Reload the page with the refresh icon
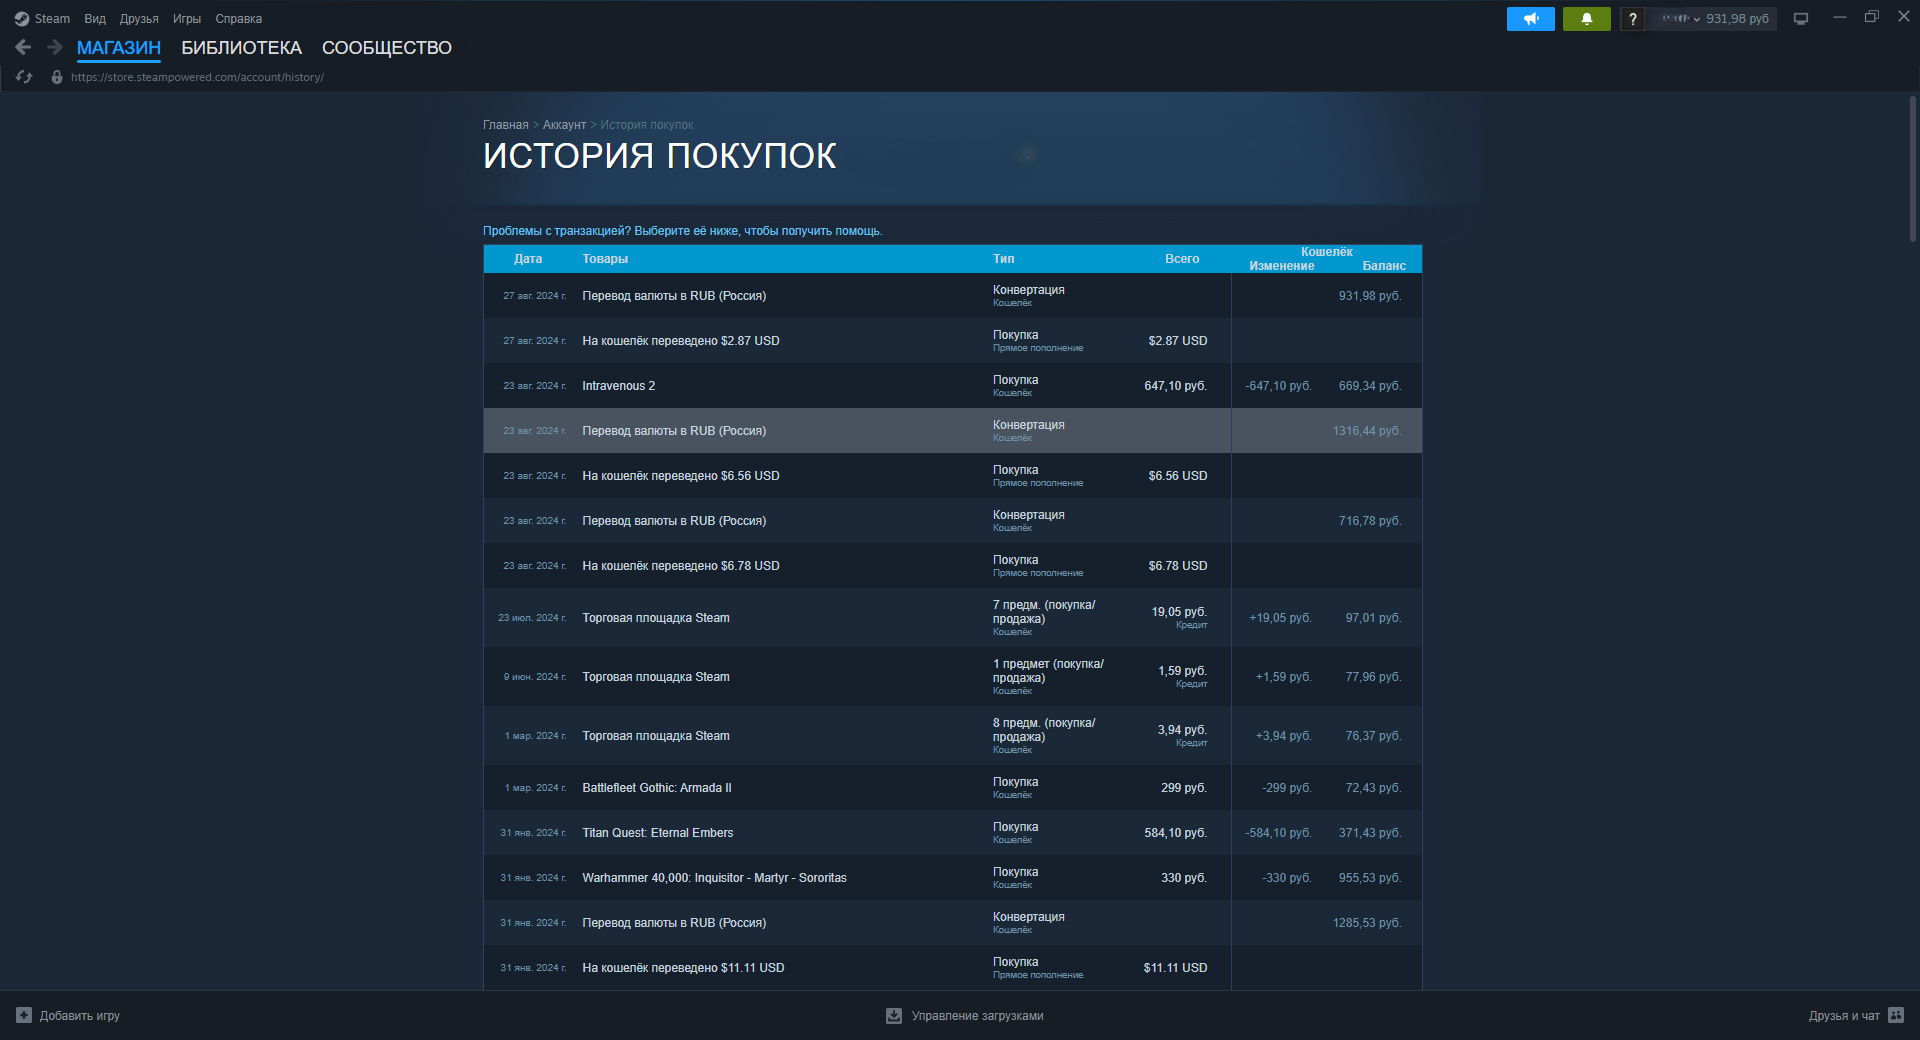1920x1040 pixels. (24, 77)
